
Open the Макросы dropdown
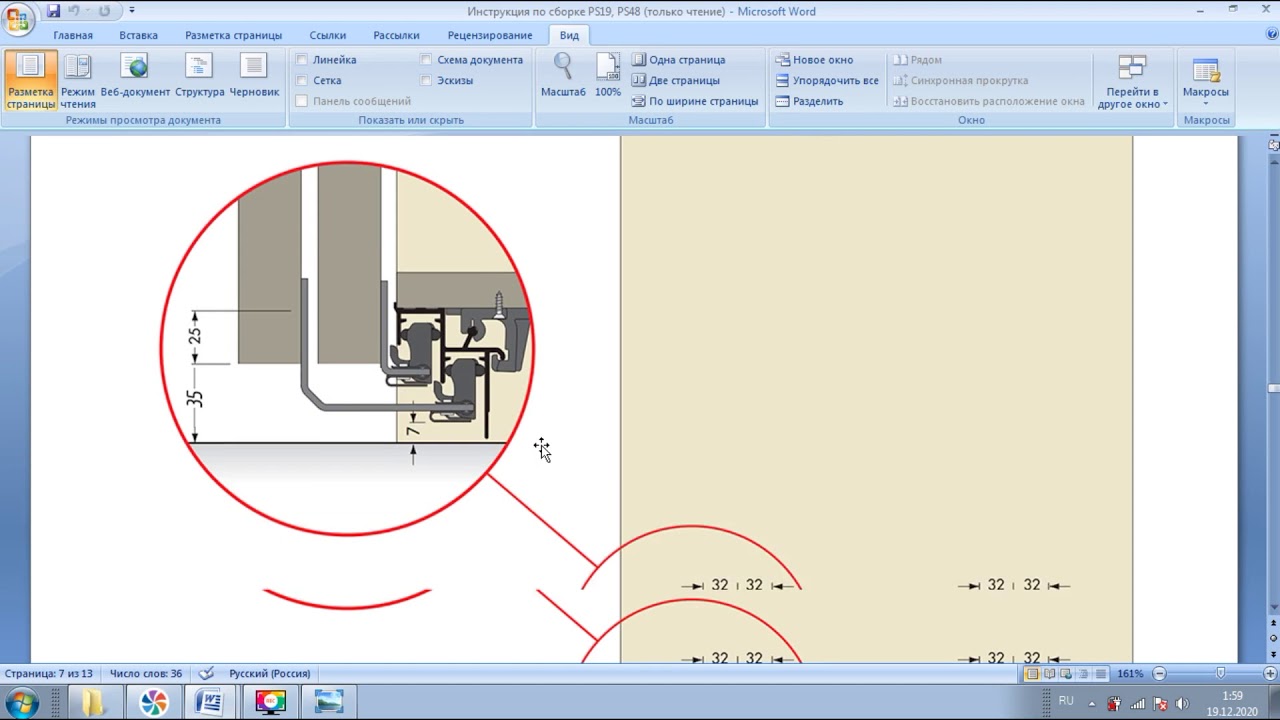click(1206, 81)
